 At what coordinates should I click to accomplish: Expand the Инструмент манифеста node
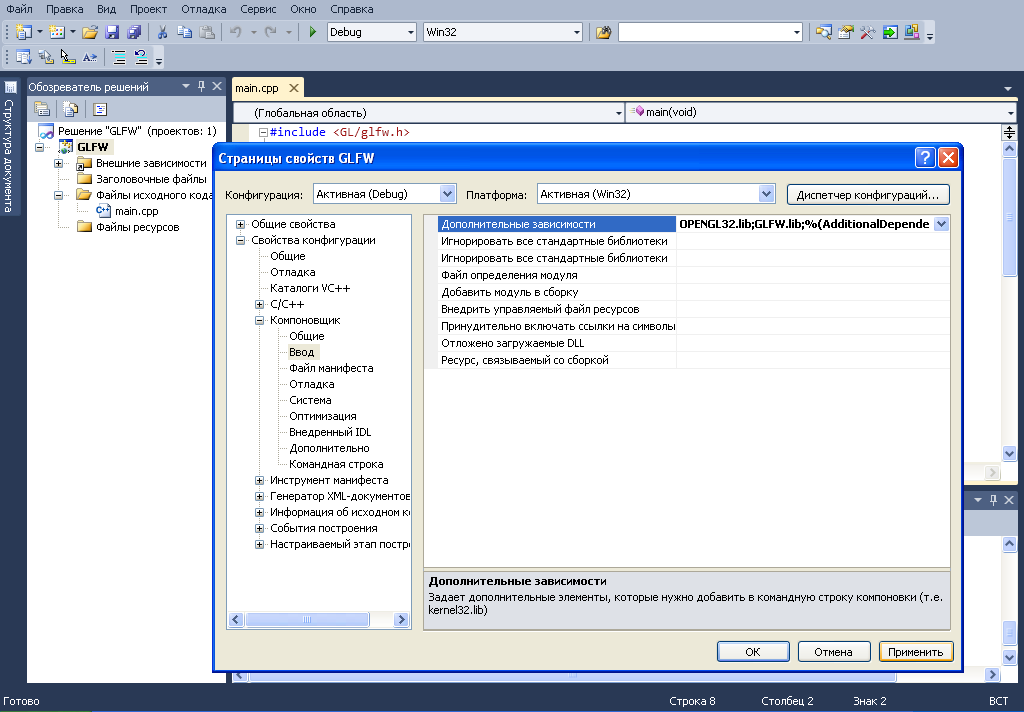[x=259, y=480]
